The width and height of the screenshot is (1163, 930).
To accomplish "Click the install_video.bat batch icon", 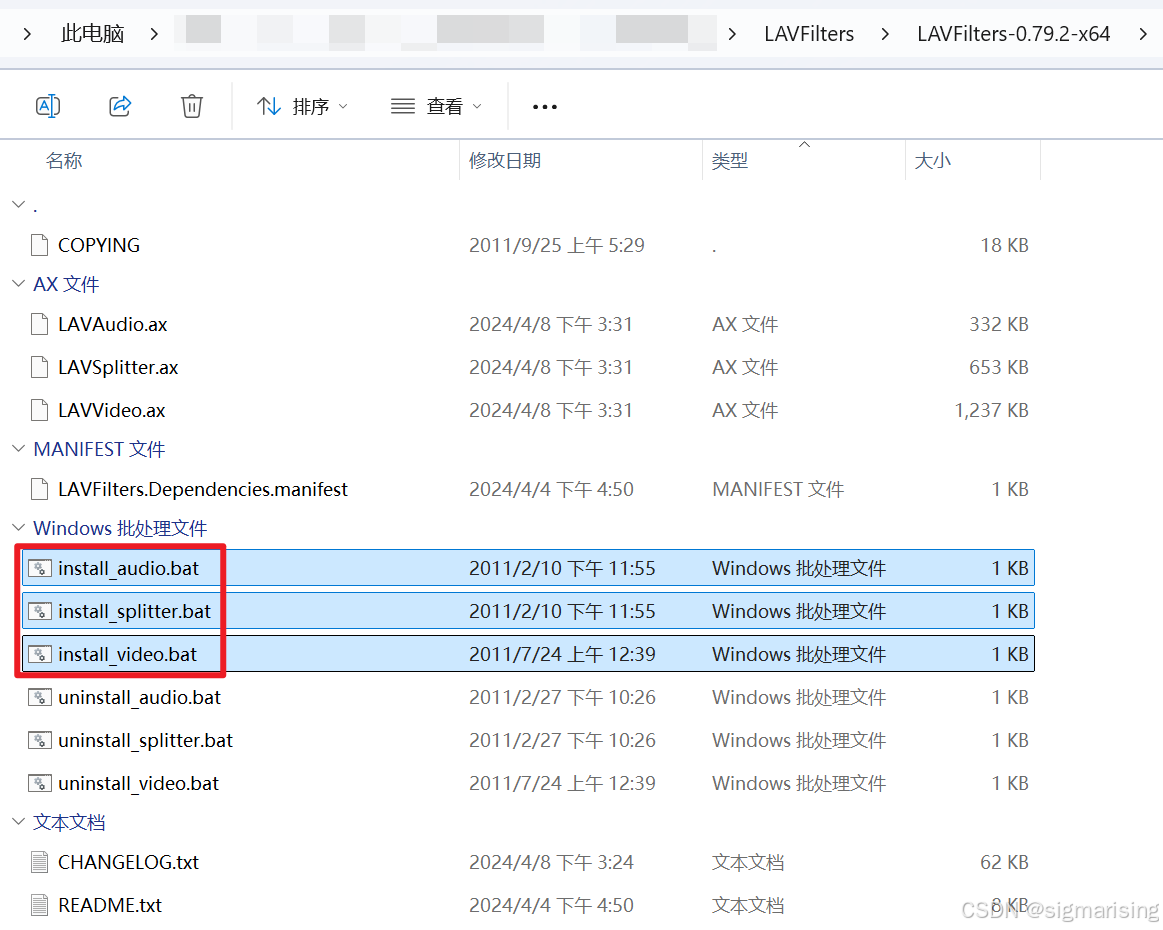I will pyautogui.click(x=39, y=654).
